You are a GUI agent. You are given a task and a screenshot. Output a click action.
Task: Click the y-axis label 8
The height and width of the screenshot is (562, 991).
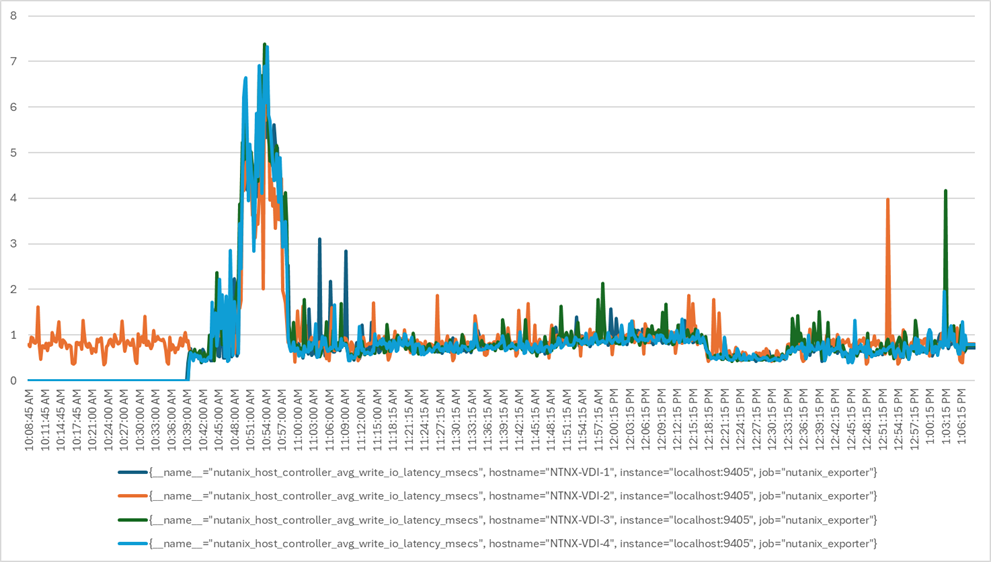(x=13, y=16)
